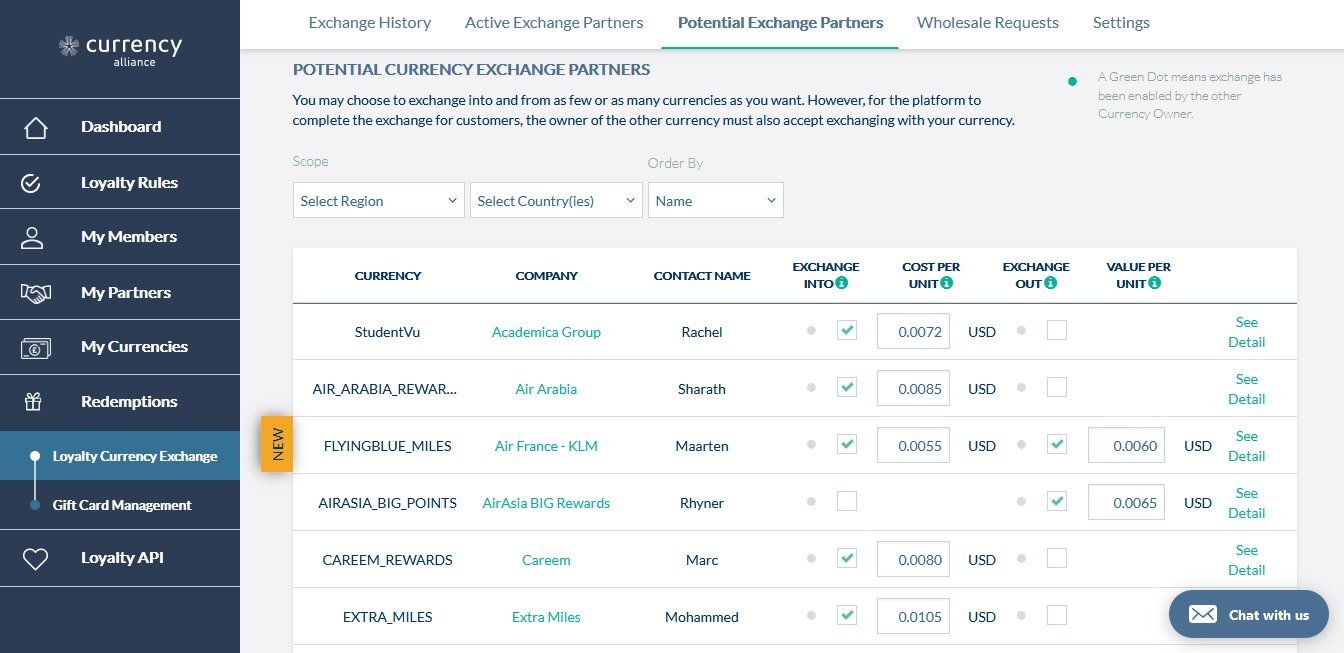
Task: Click StudentVu cost per unit field 0.0072
Action: pyautogui.click(x=913, y=331)
